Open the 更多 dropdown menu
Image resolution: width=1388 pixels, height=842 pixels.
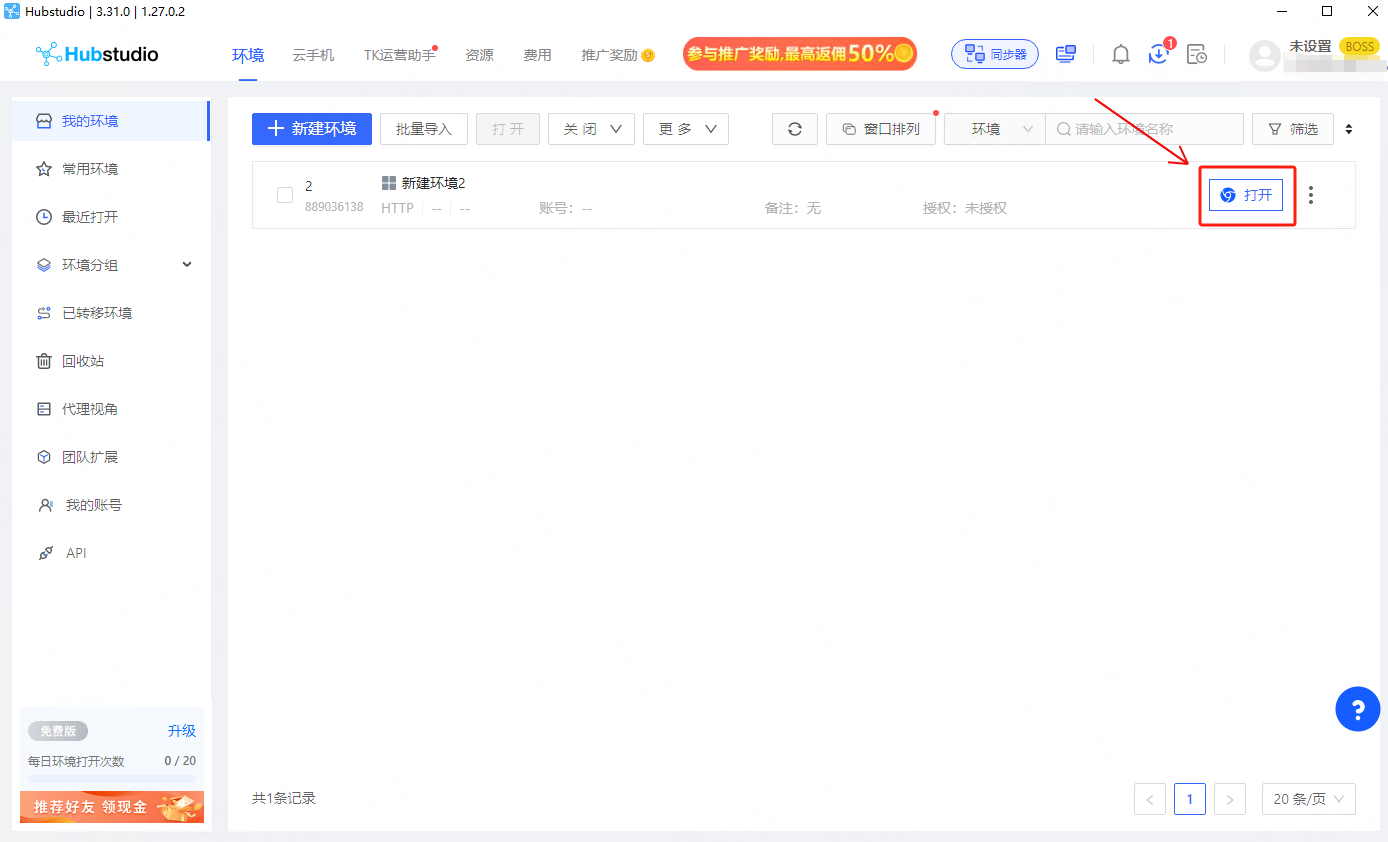coord(686,129)
